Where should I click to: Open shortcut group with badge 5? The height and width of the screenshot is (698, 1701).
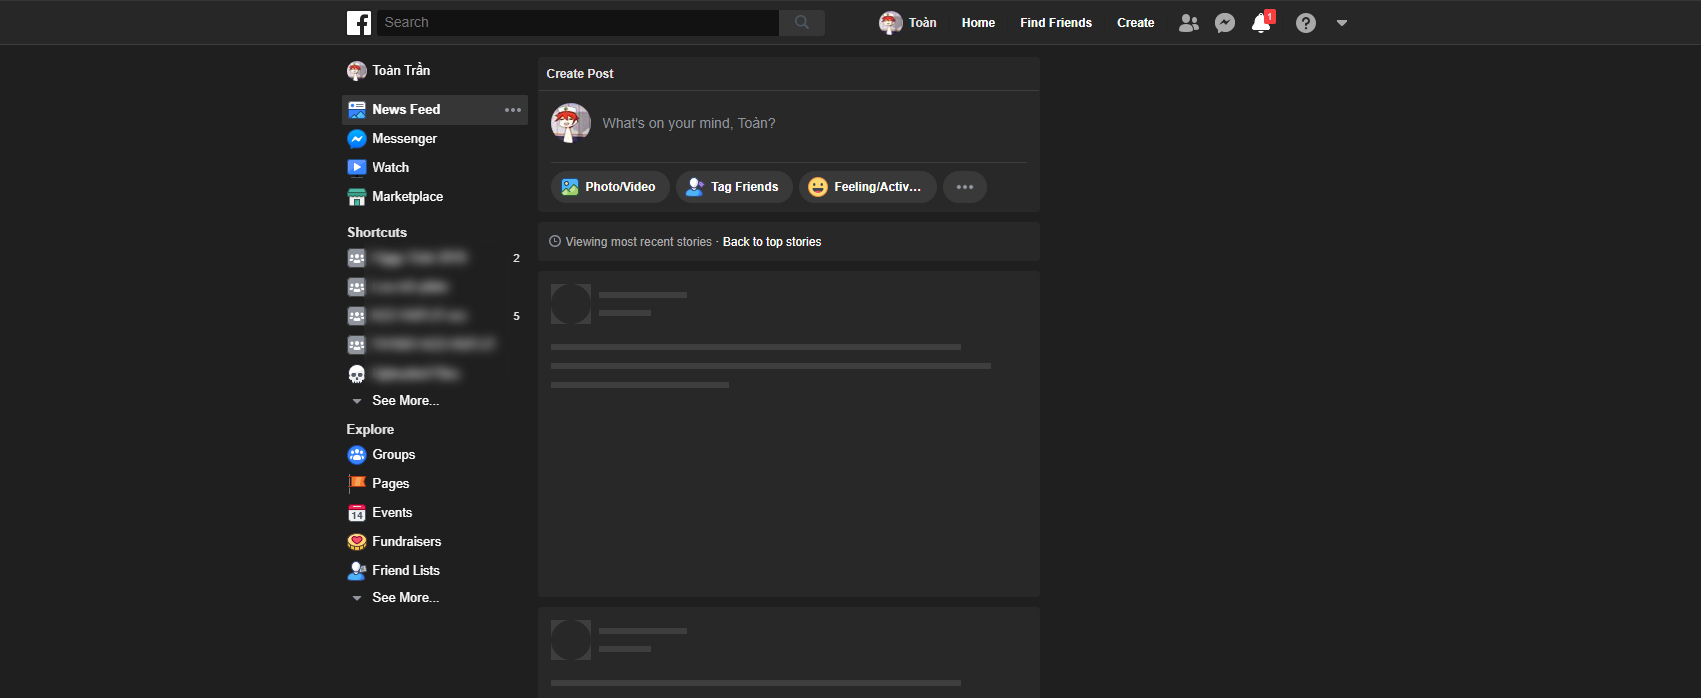[x=433, y=316]
